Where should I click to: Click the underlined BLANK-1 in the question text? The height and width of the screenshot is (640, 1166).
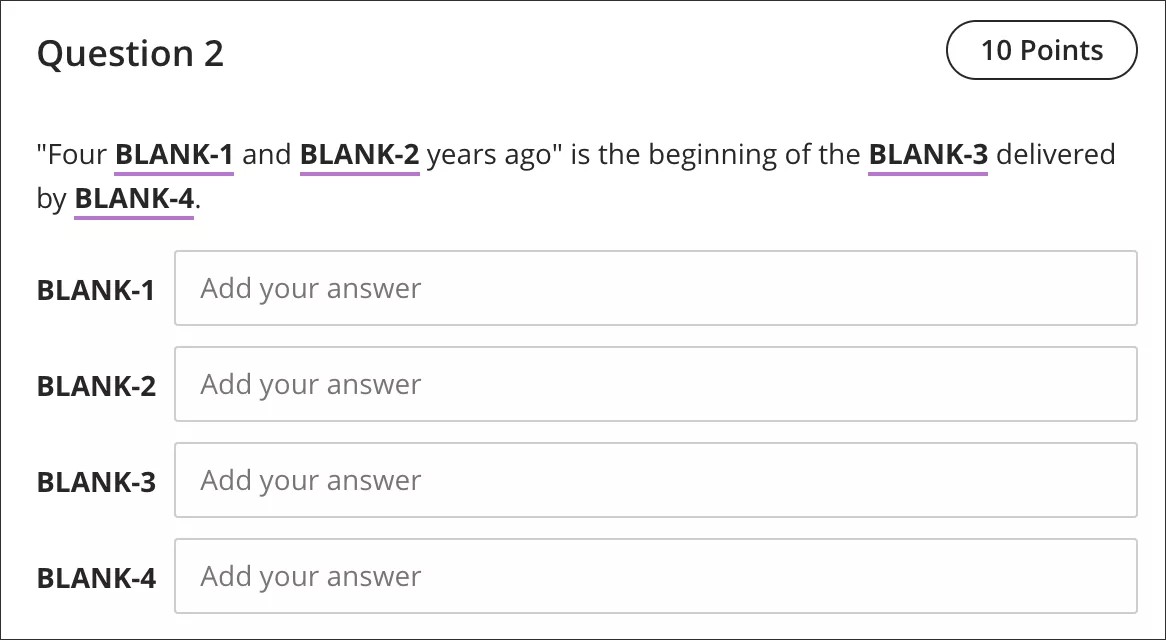tap(174, 154)
